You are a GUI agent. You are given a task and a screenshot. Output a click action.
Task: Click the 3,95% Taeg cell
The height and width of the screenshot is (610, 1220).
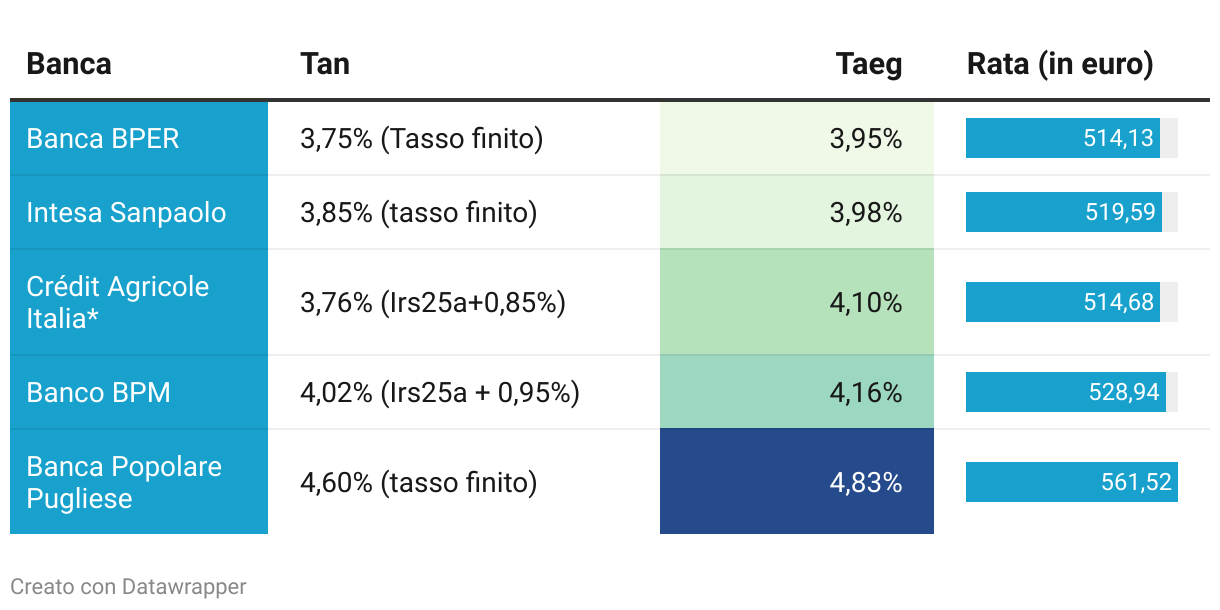coord(797,138)
